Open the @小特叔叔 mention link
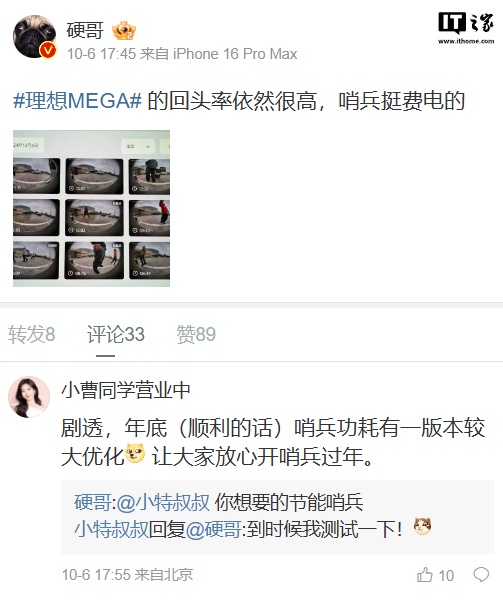The image size is (503, 600). 163,502
